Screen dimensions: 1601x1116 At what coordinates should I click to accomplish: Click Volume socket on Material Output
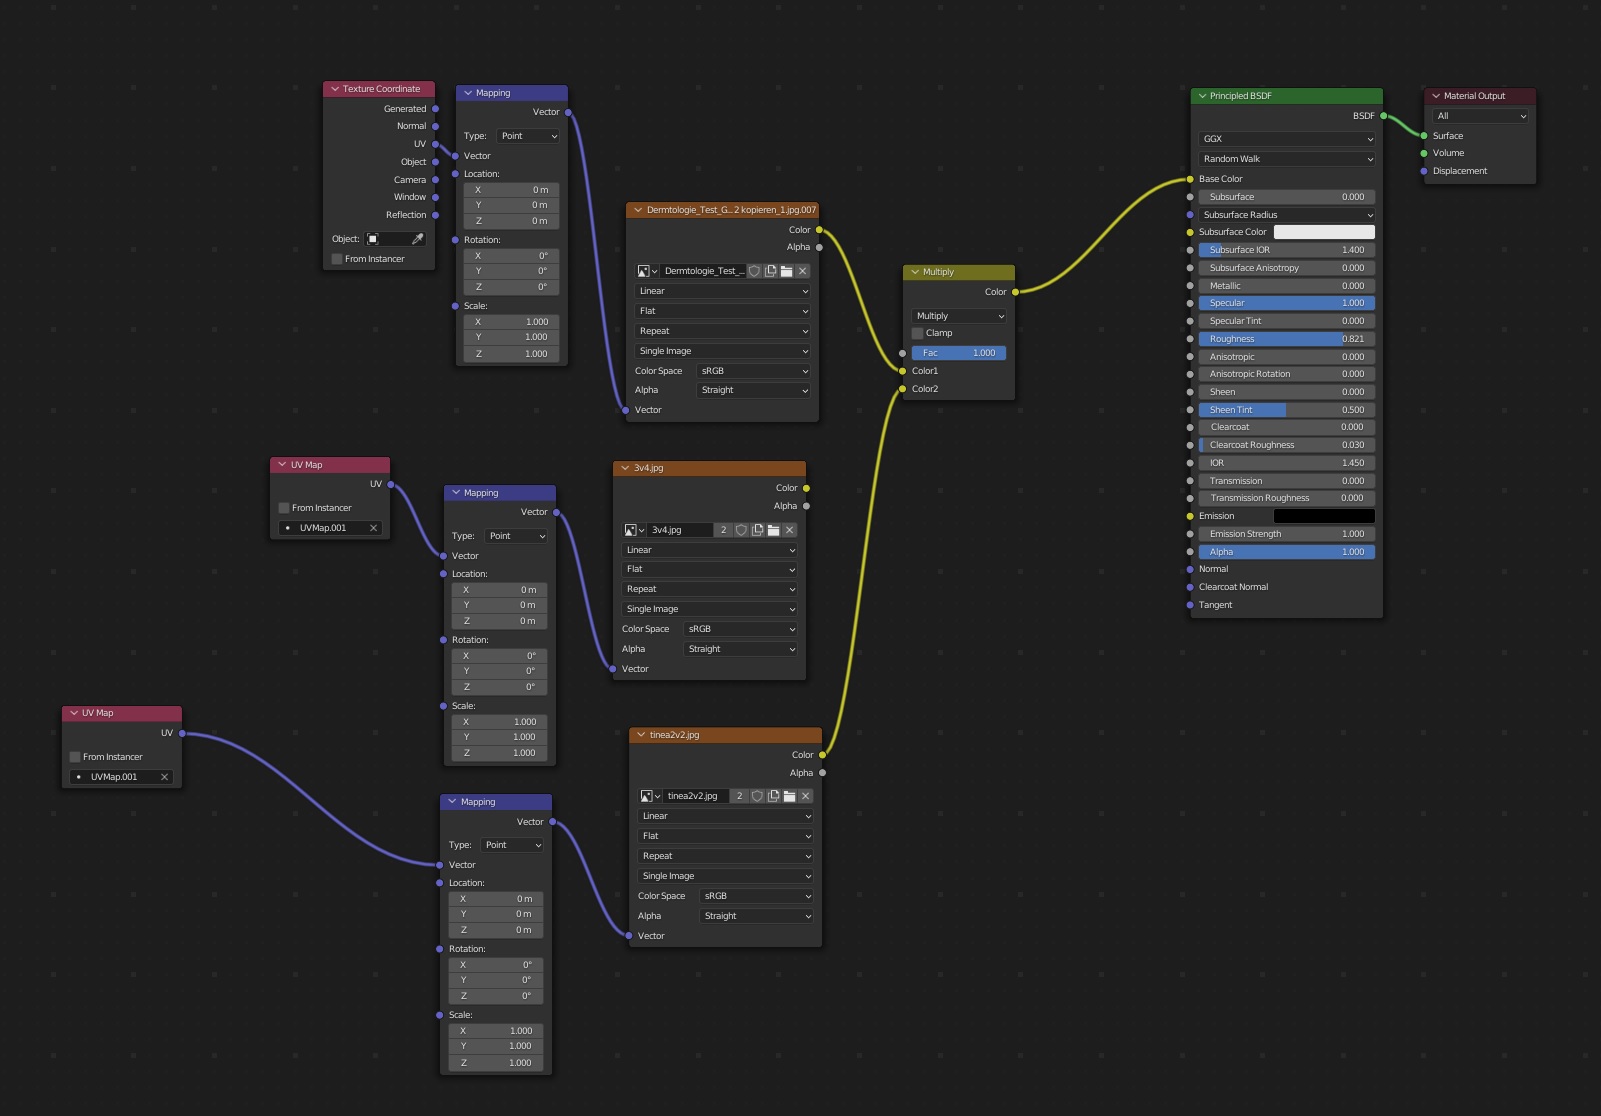point(1424,153)
